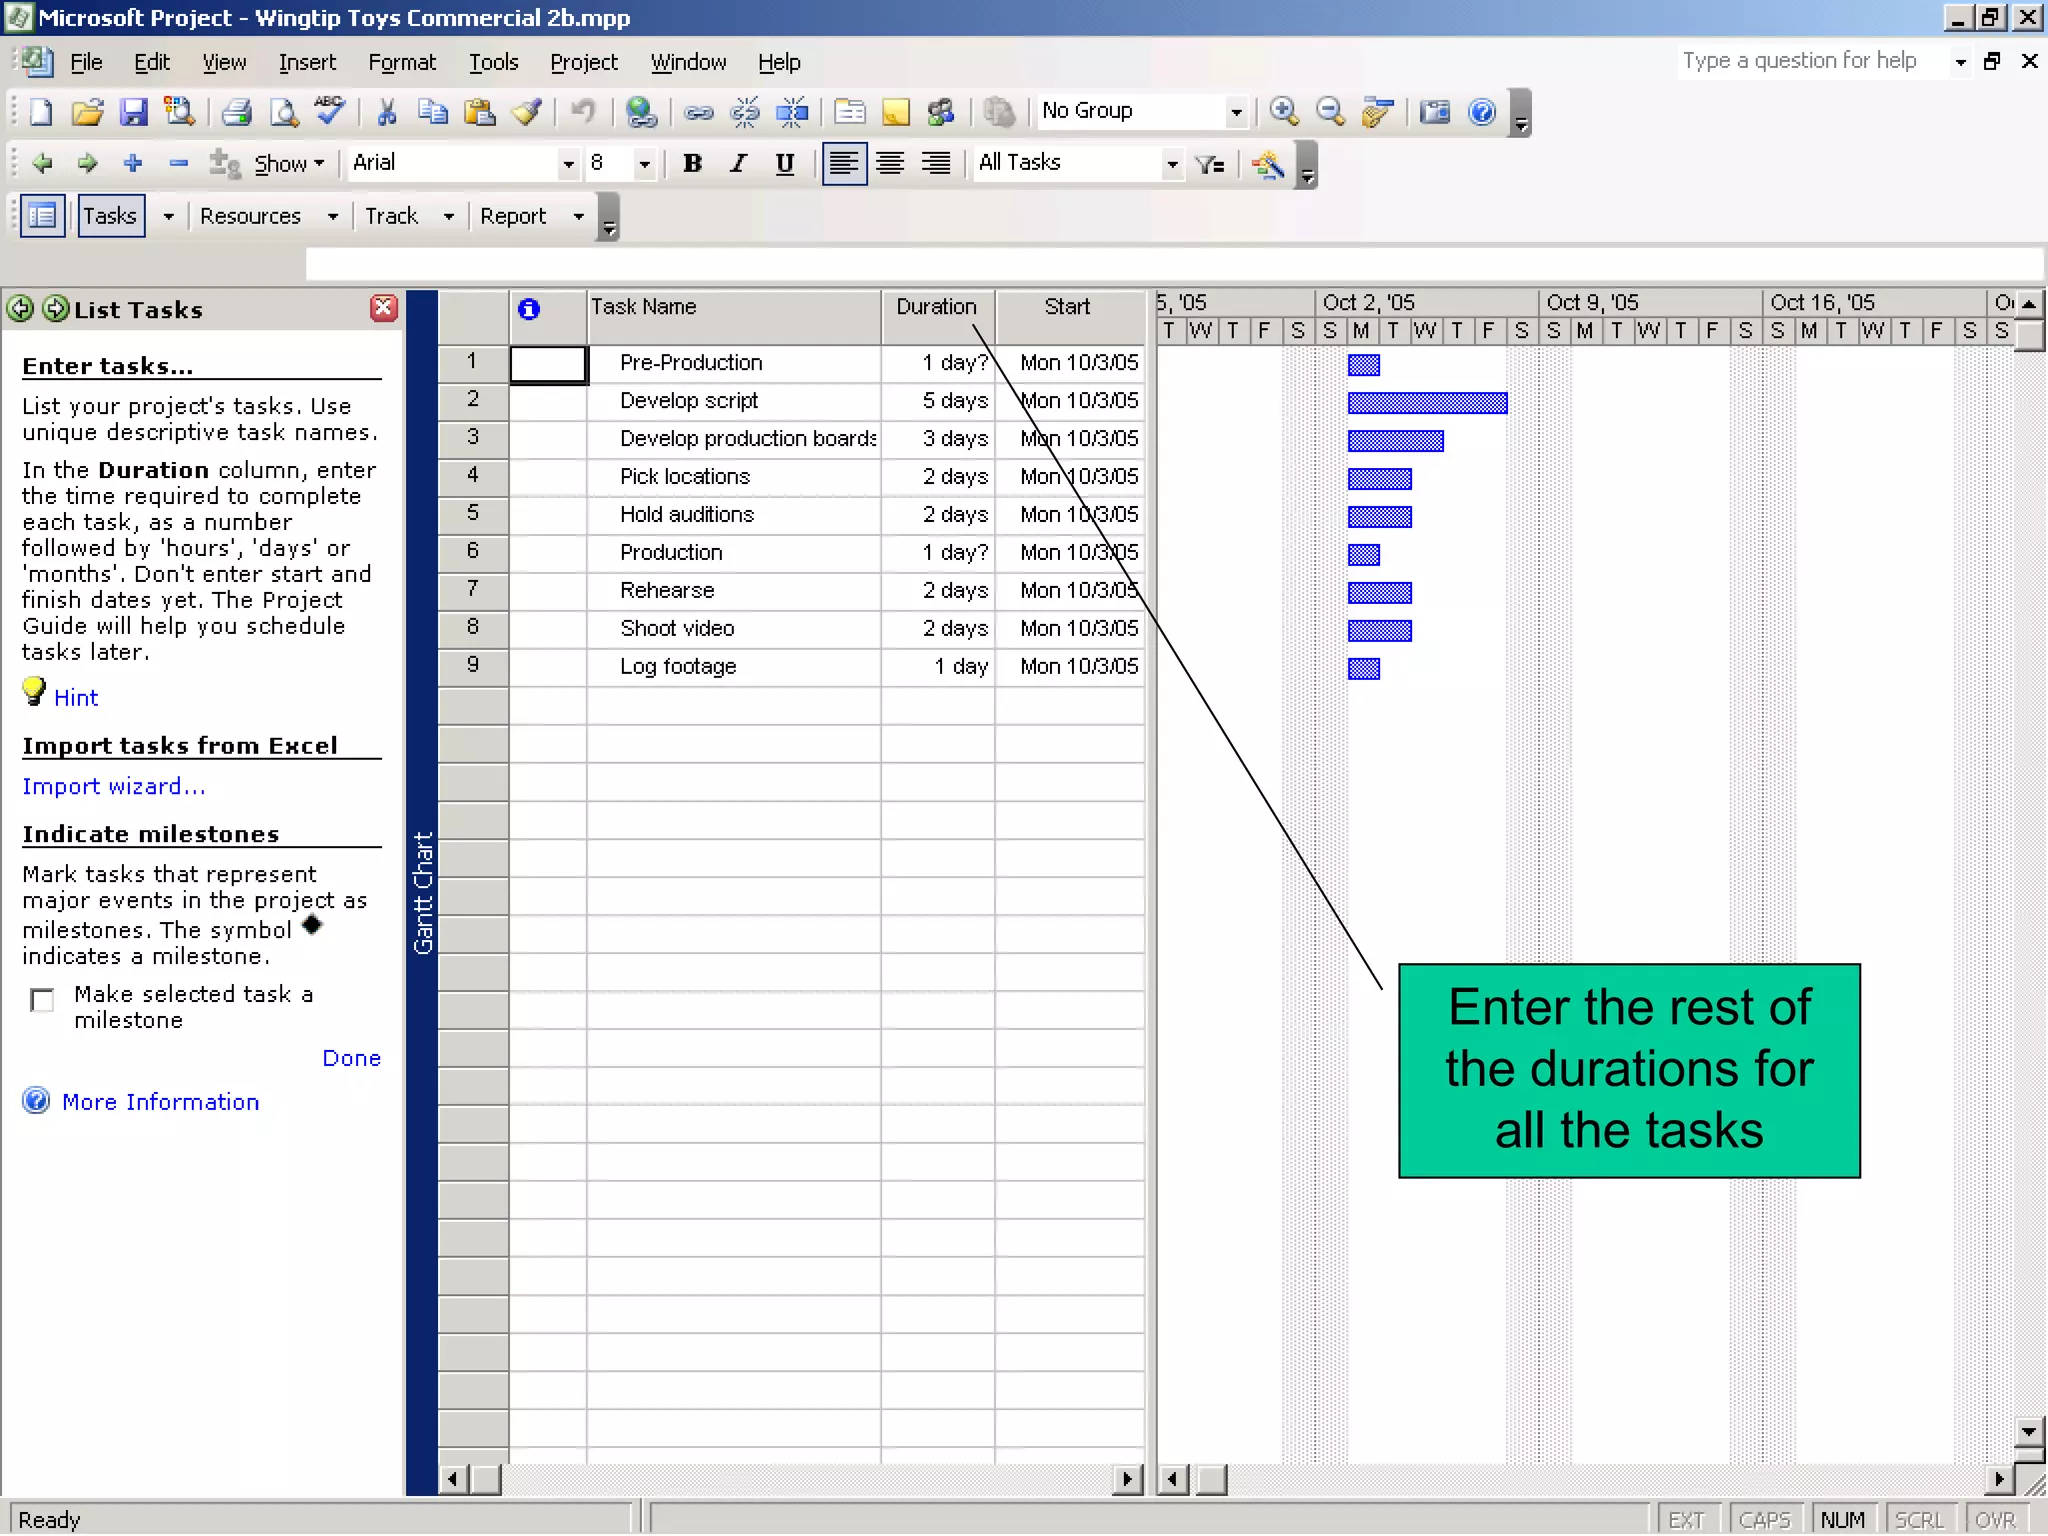
Task: Unlink tasks with the broken chain icon
Action: 745,112
